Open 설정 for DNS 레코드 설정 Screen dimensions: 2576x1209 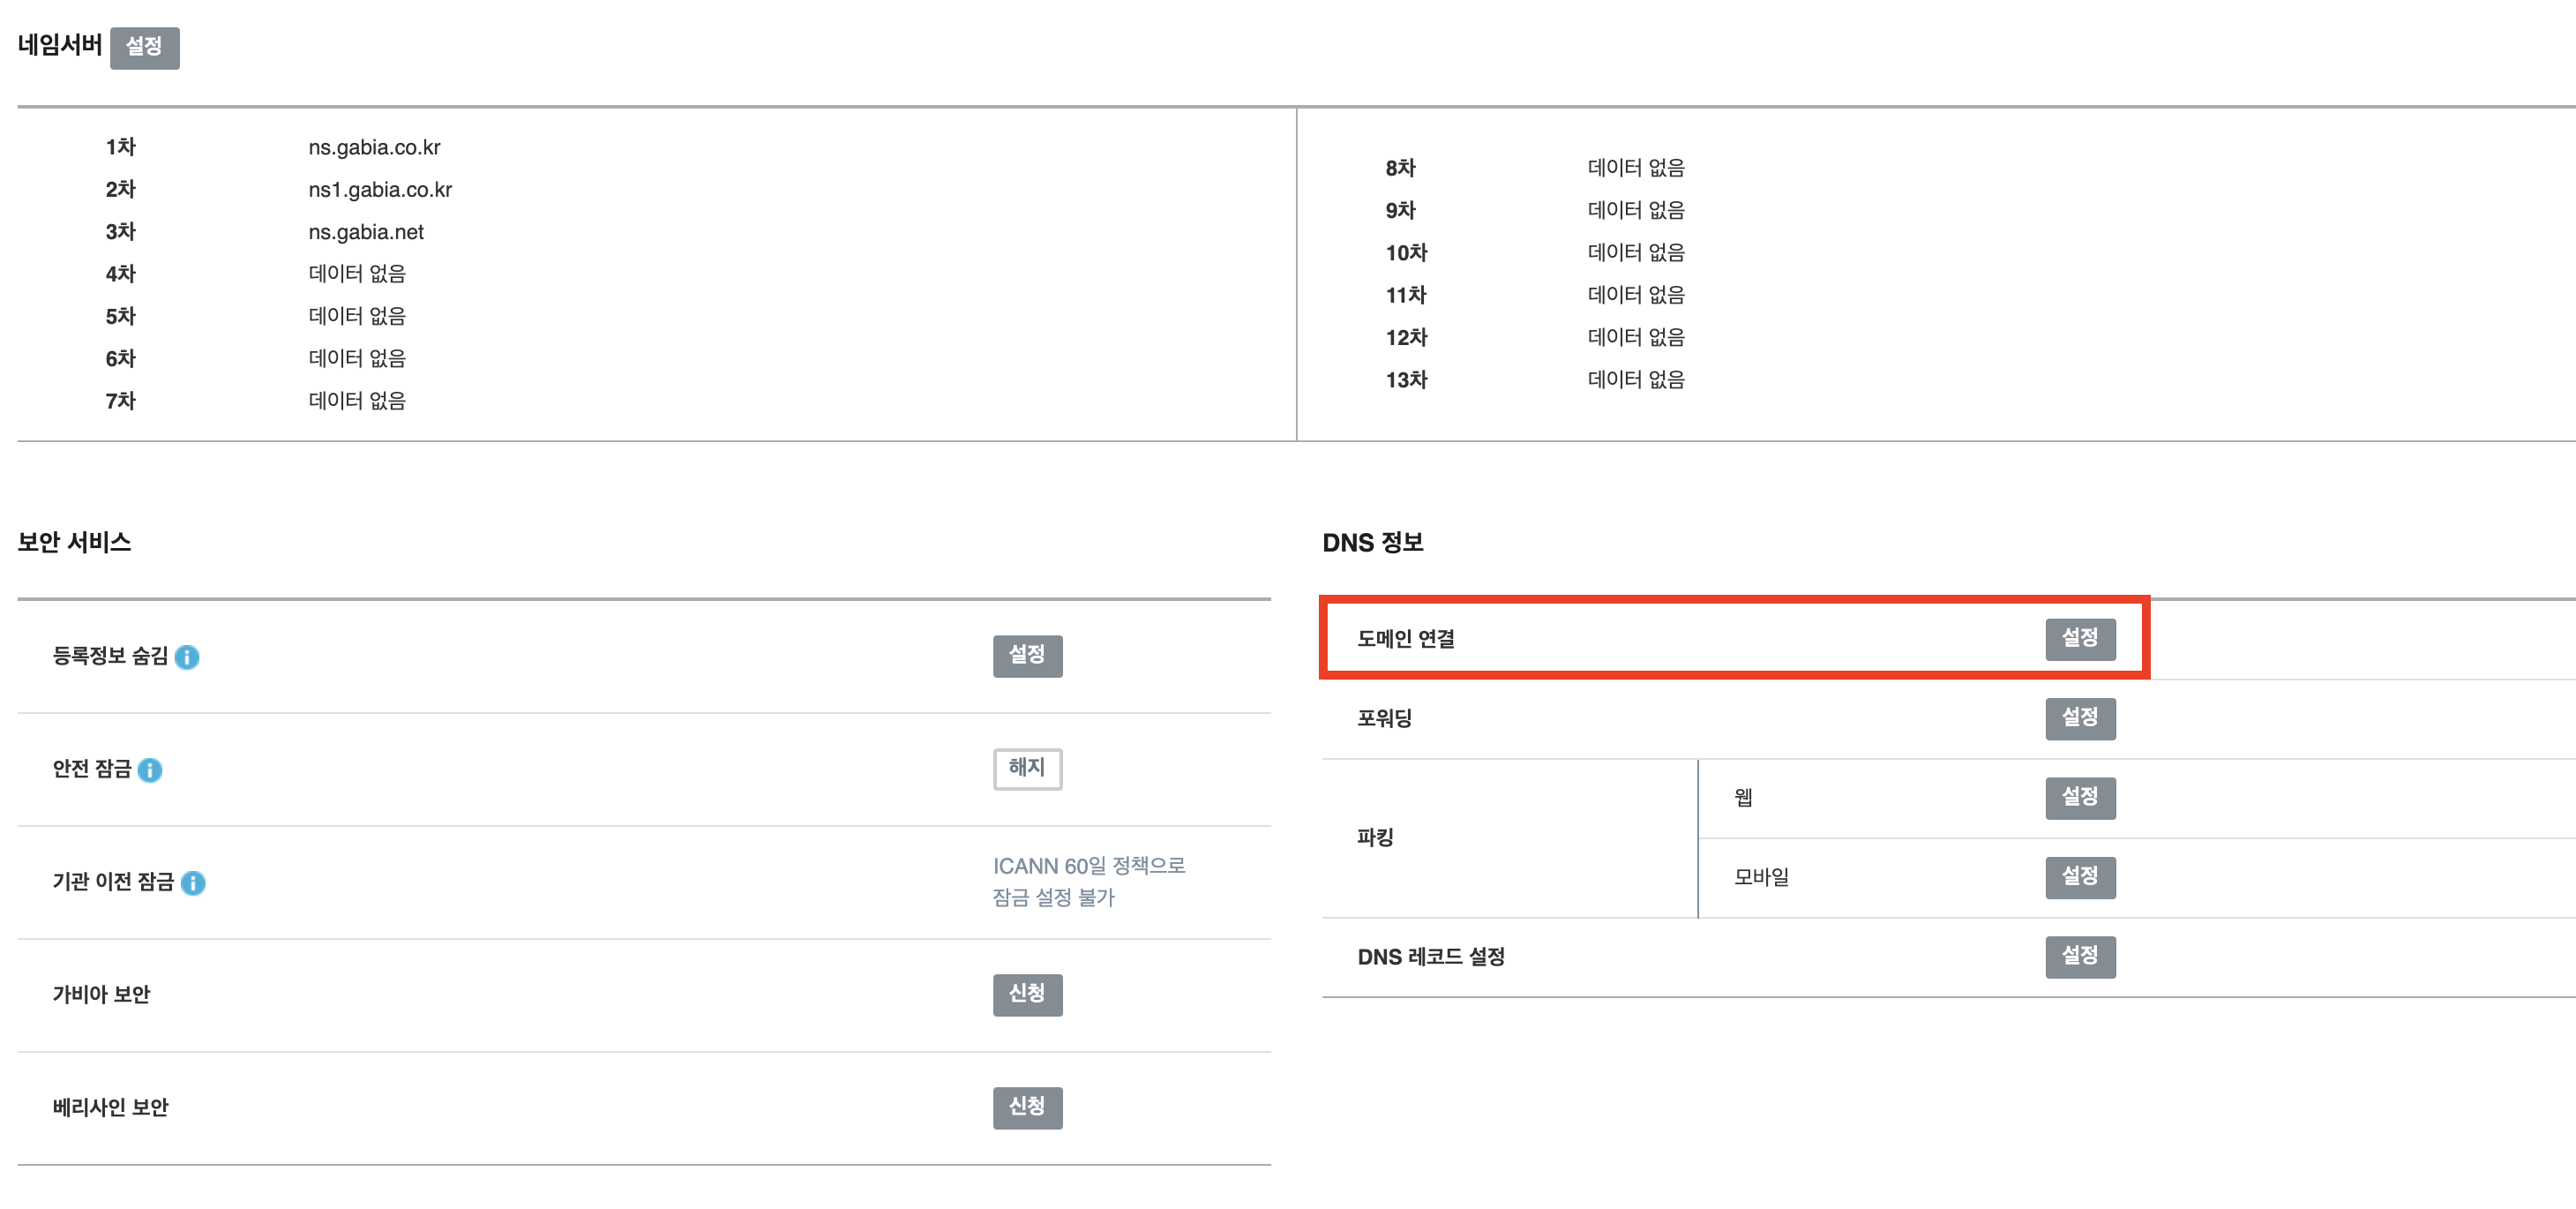pyautogui.click(x=2079, y=956)
